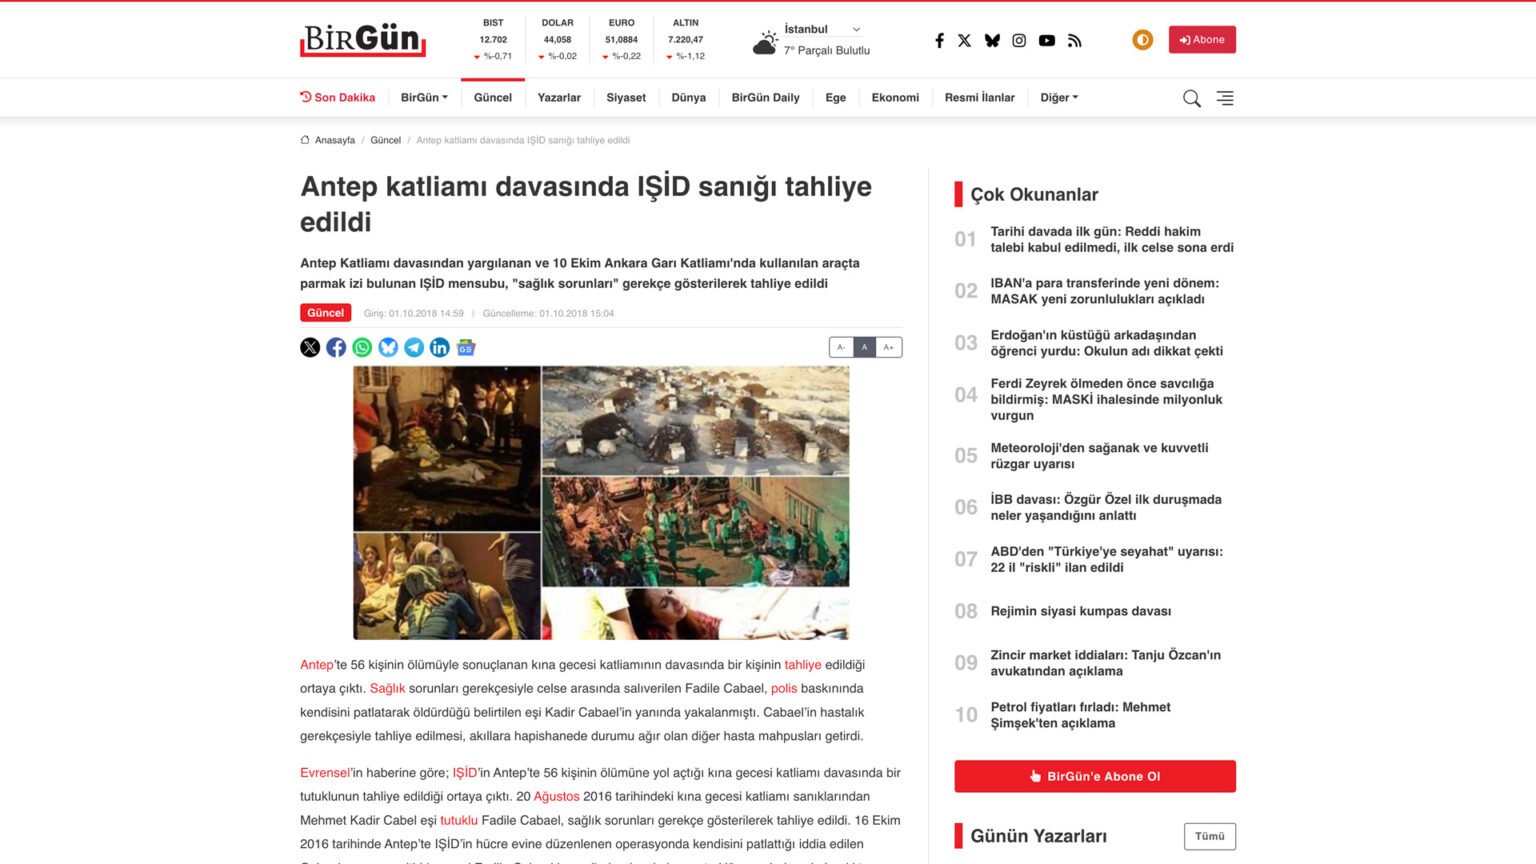Image resolution: width=1536 pixels, height=864 pixels.
Task: Share article via WhatsApp icon
Action: point(362,347)
